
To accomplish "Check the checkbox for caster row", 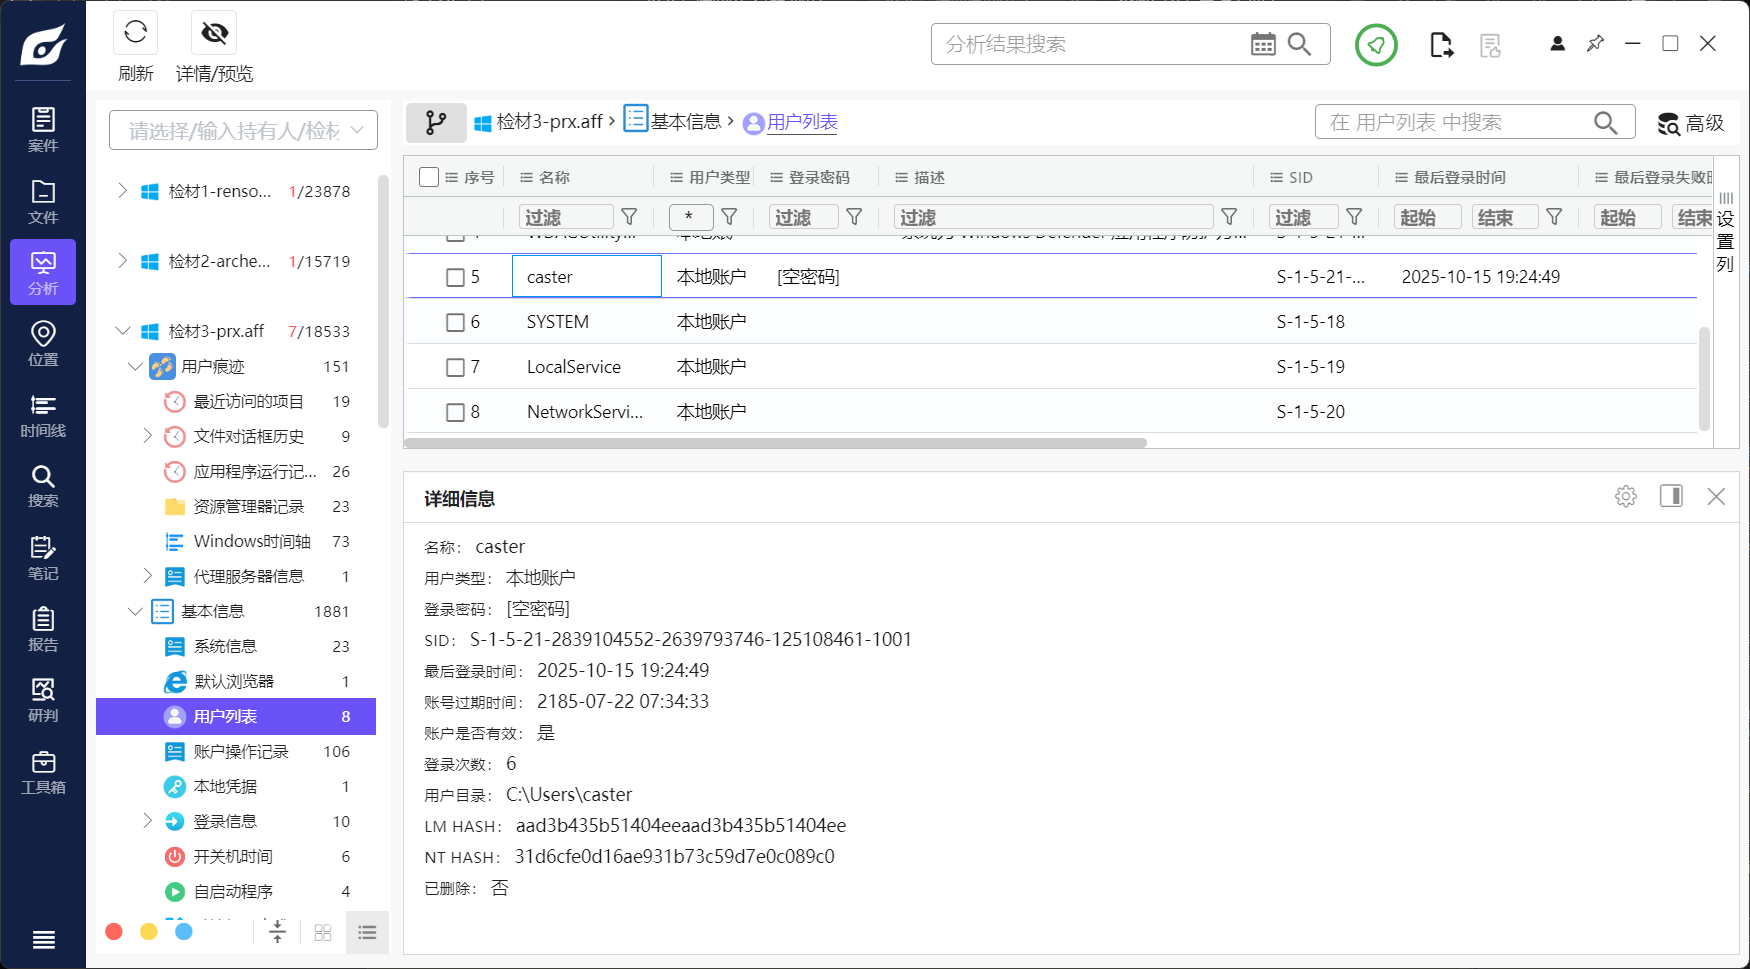I will [456, 277].
